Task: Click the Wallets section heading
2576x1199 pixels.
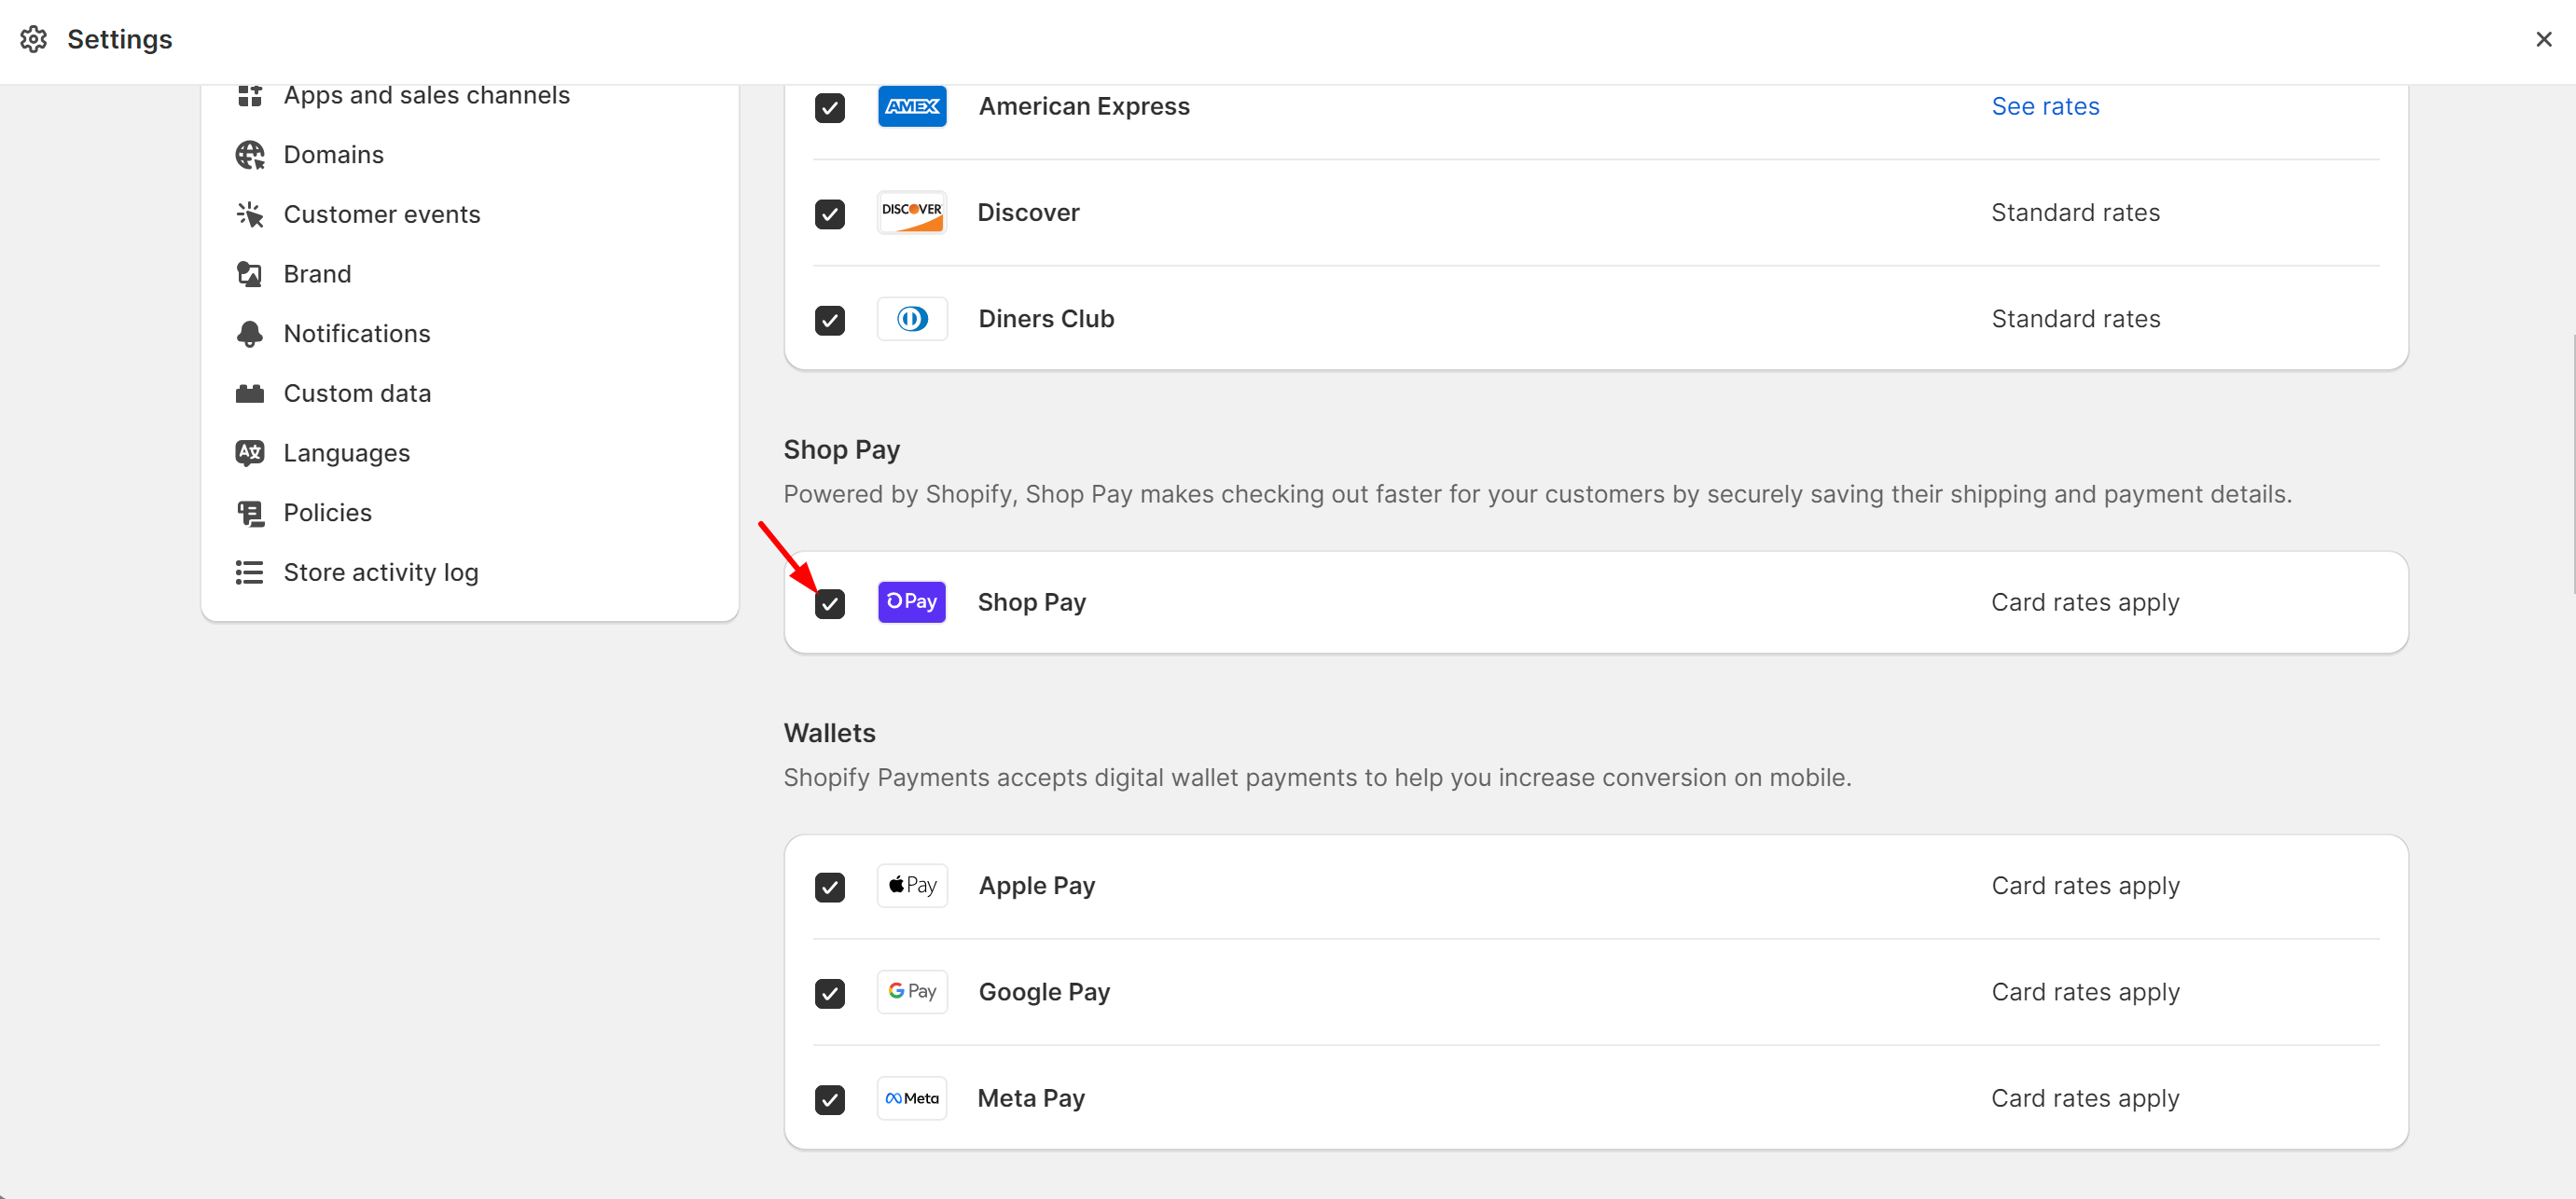Action: [x=829, y=733]
